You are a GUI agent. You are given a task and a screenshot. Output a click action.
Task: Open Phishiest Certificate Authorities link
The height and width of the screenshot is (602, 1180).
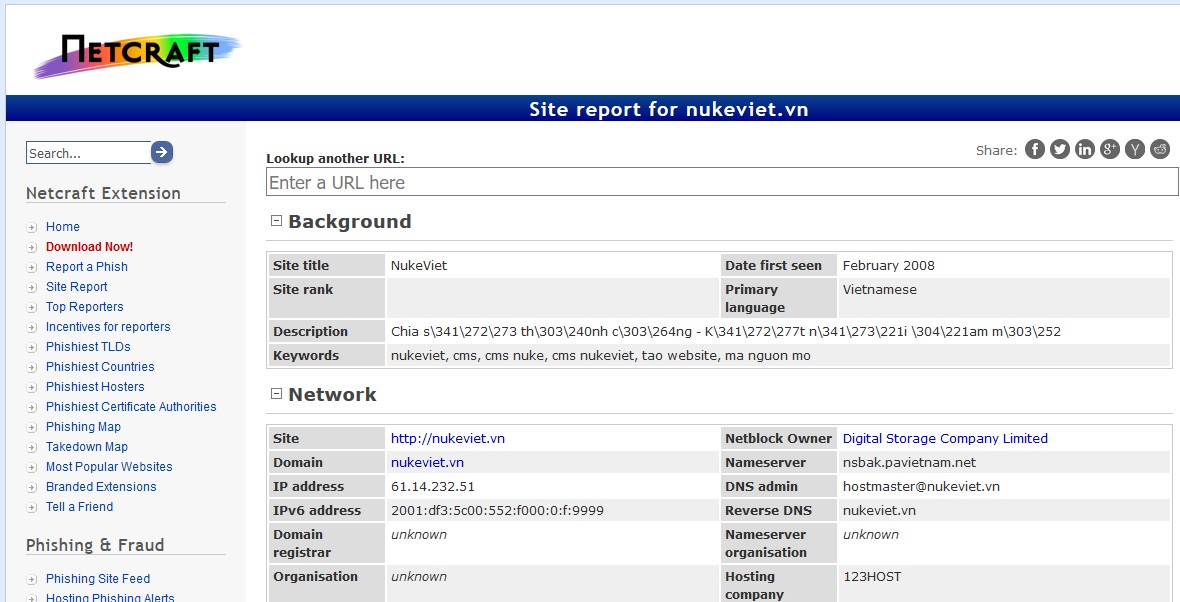click(x=131, y=407)
